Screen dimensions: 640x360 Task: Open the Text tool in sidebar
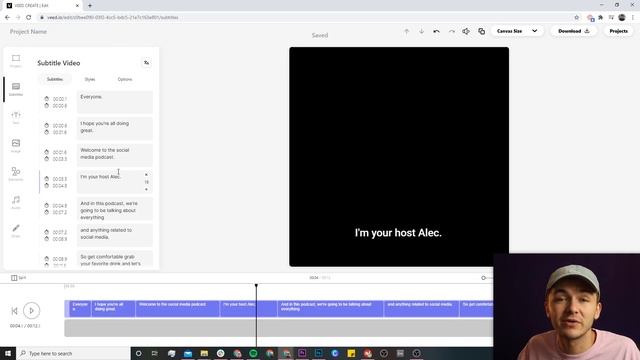click(x=16, y=118)
